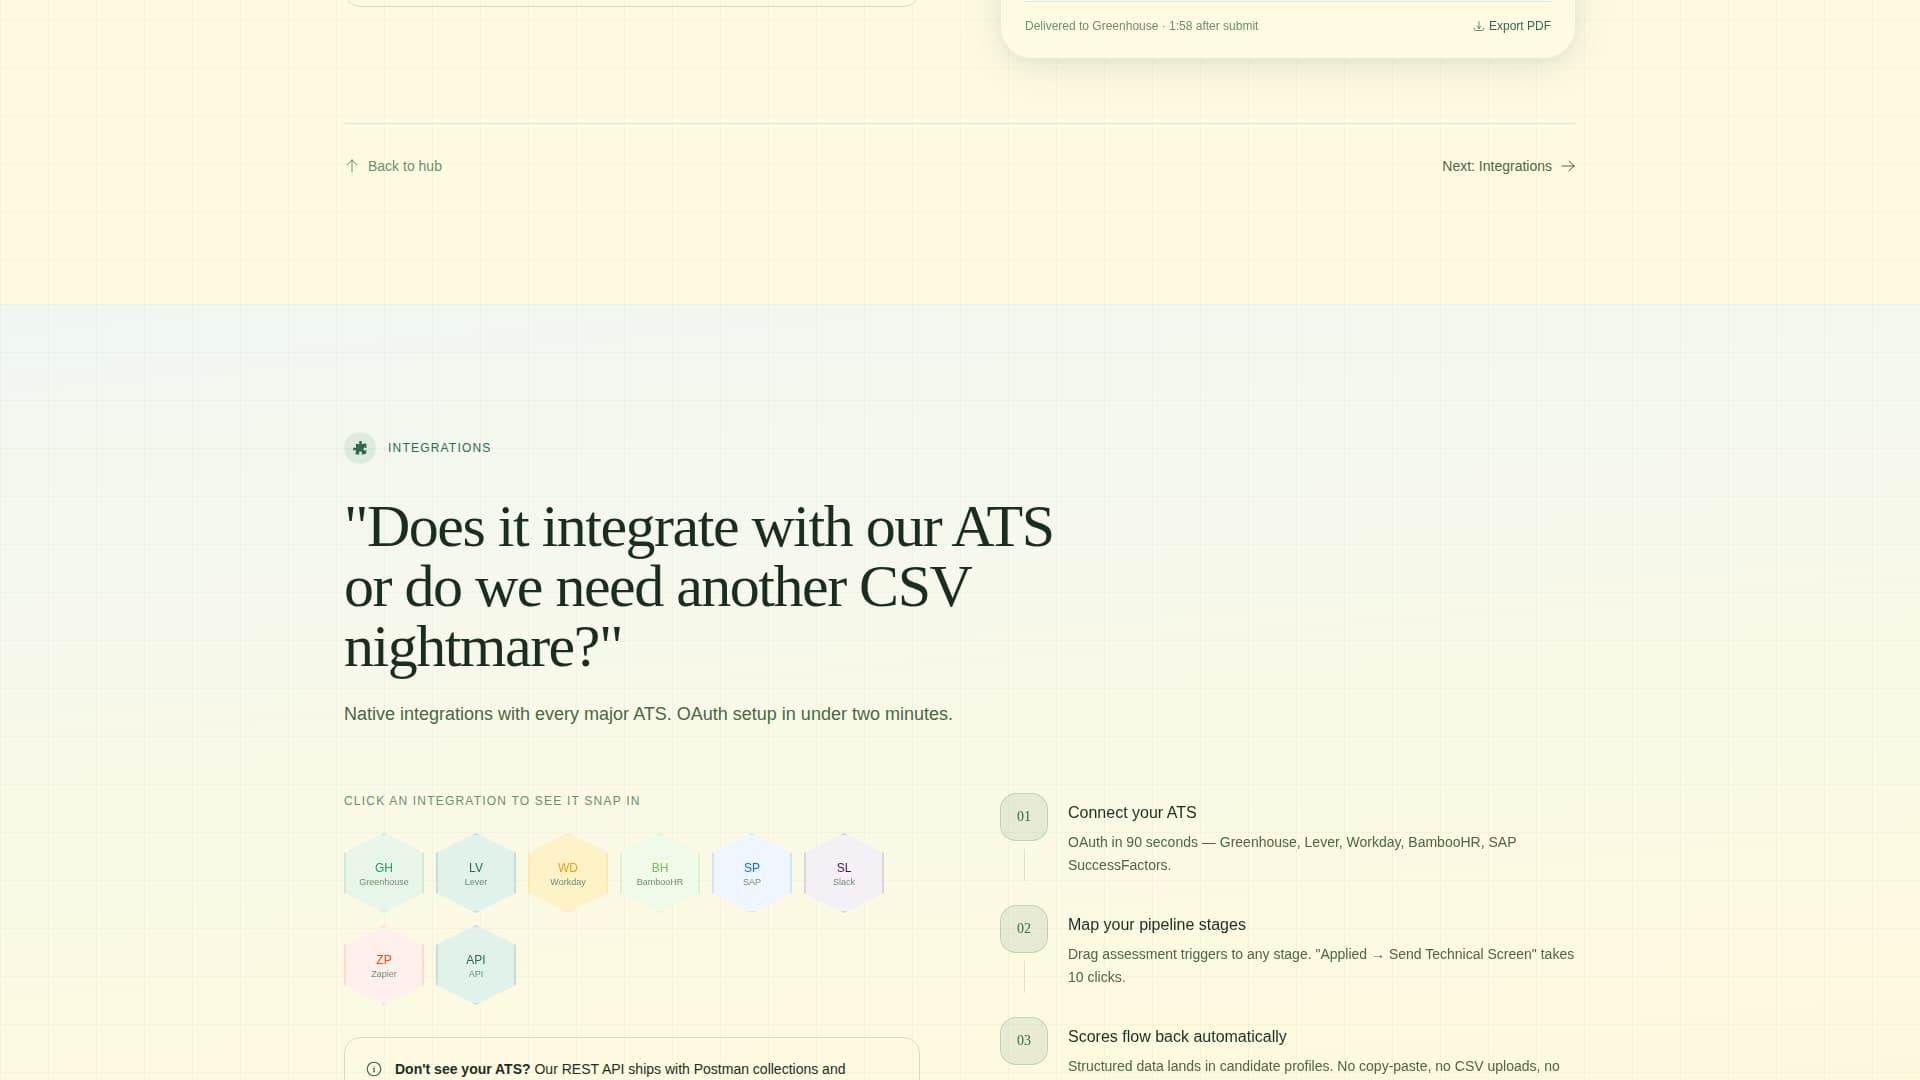Click the ATS CSV nightmare headline
This screenshot has height=1080, width=1920.
698,586
